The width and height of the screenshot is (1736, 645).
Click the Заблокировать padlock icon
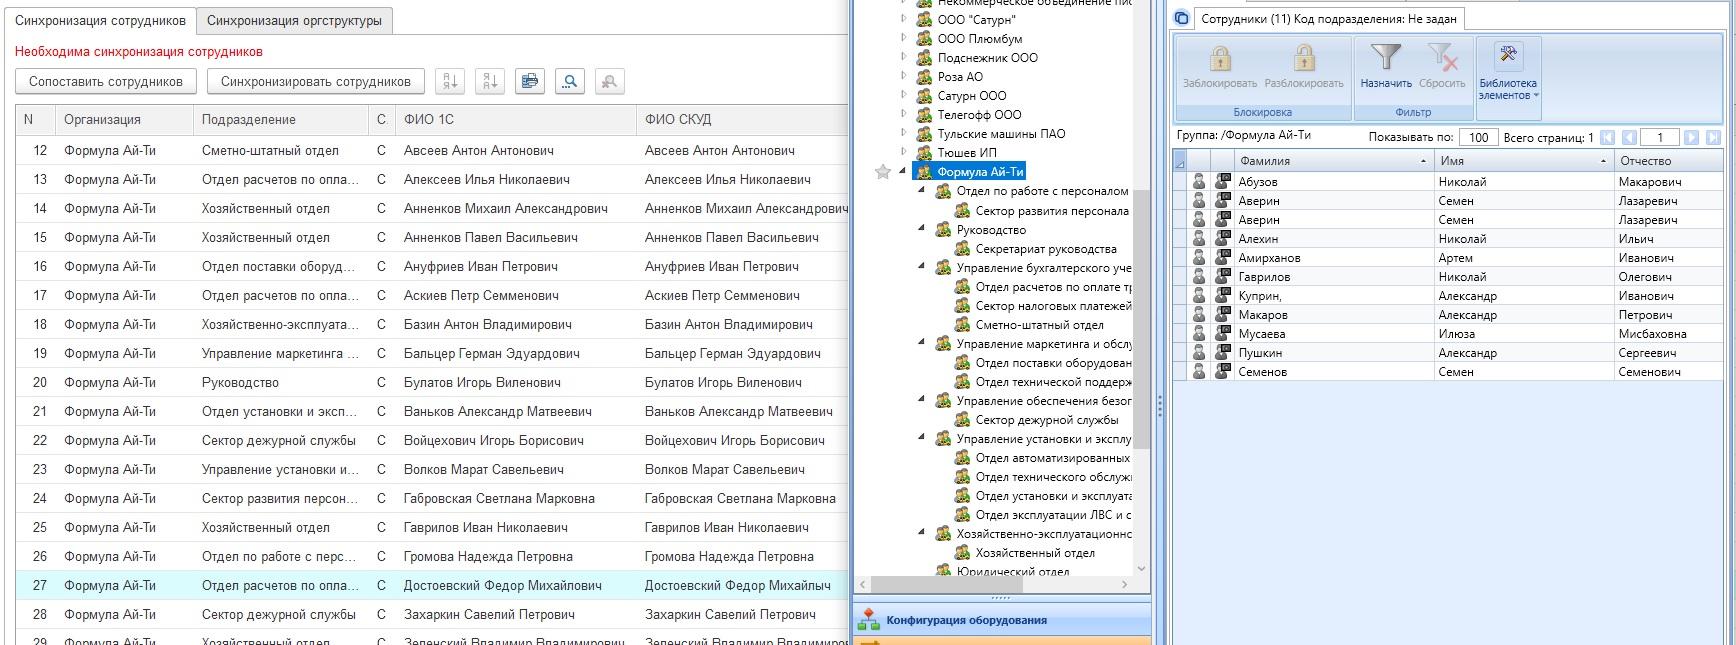pos(1219,60)
